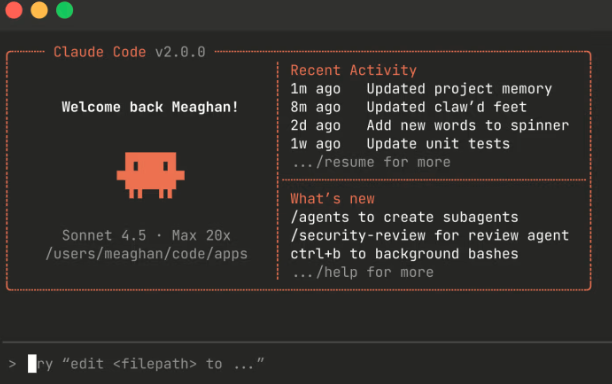Click '/security-review for review agent' tip

429,236
